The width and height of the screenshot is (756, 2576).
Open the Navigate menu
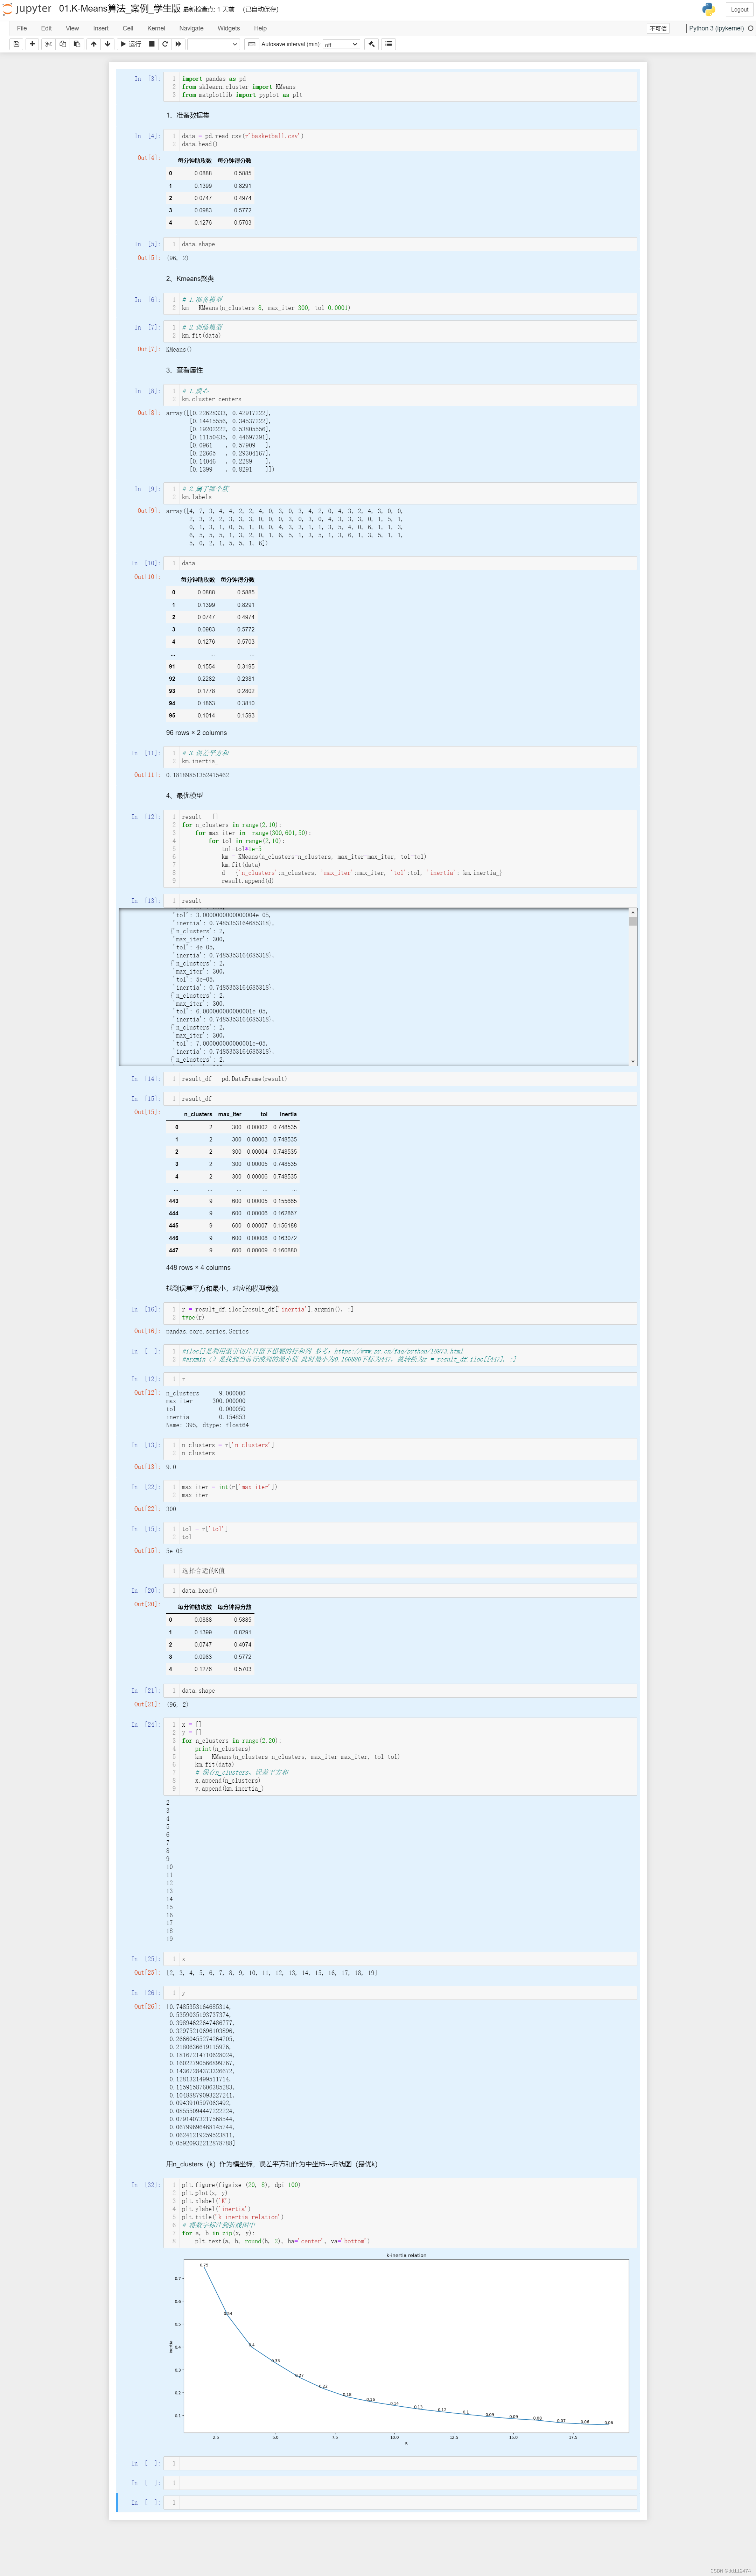[x=191, y=28]
